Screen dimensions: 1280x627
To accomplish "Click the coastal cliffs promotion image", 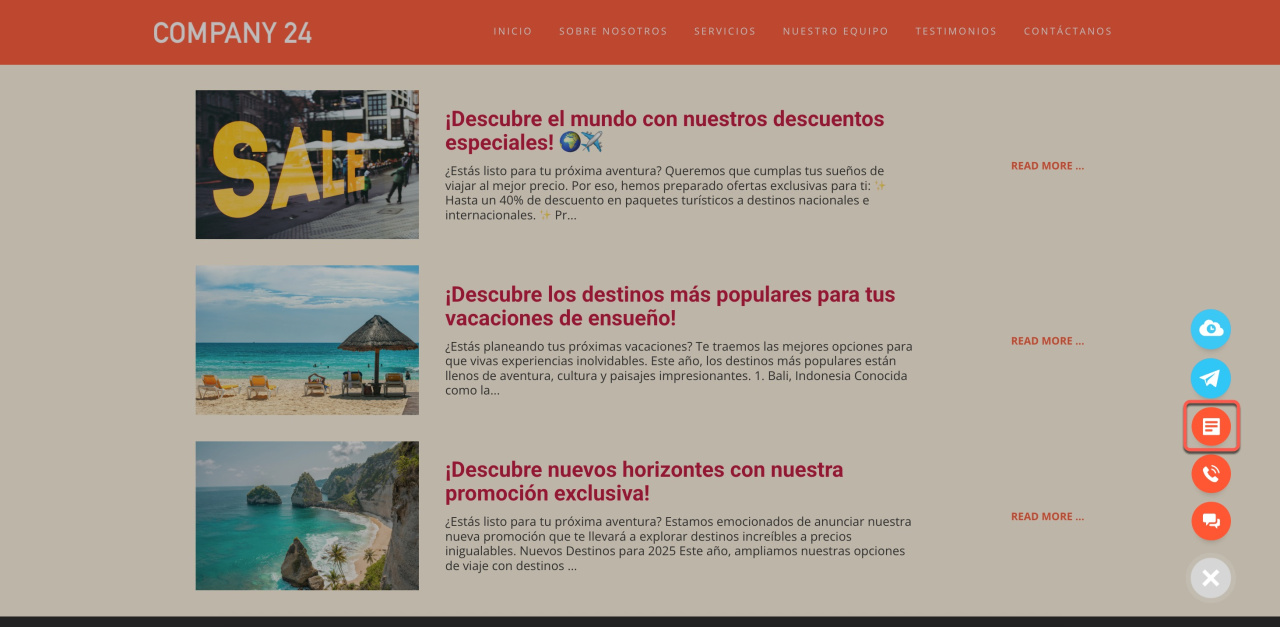I will 307,515.
